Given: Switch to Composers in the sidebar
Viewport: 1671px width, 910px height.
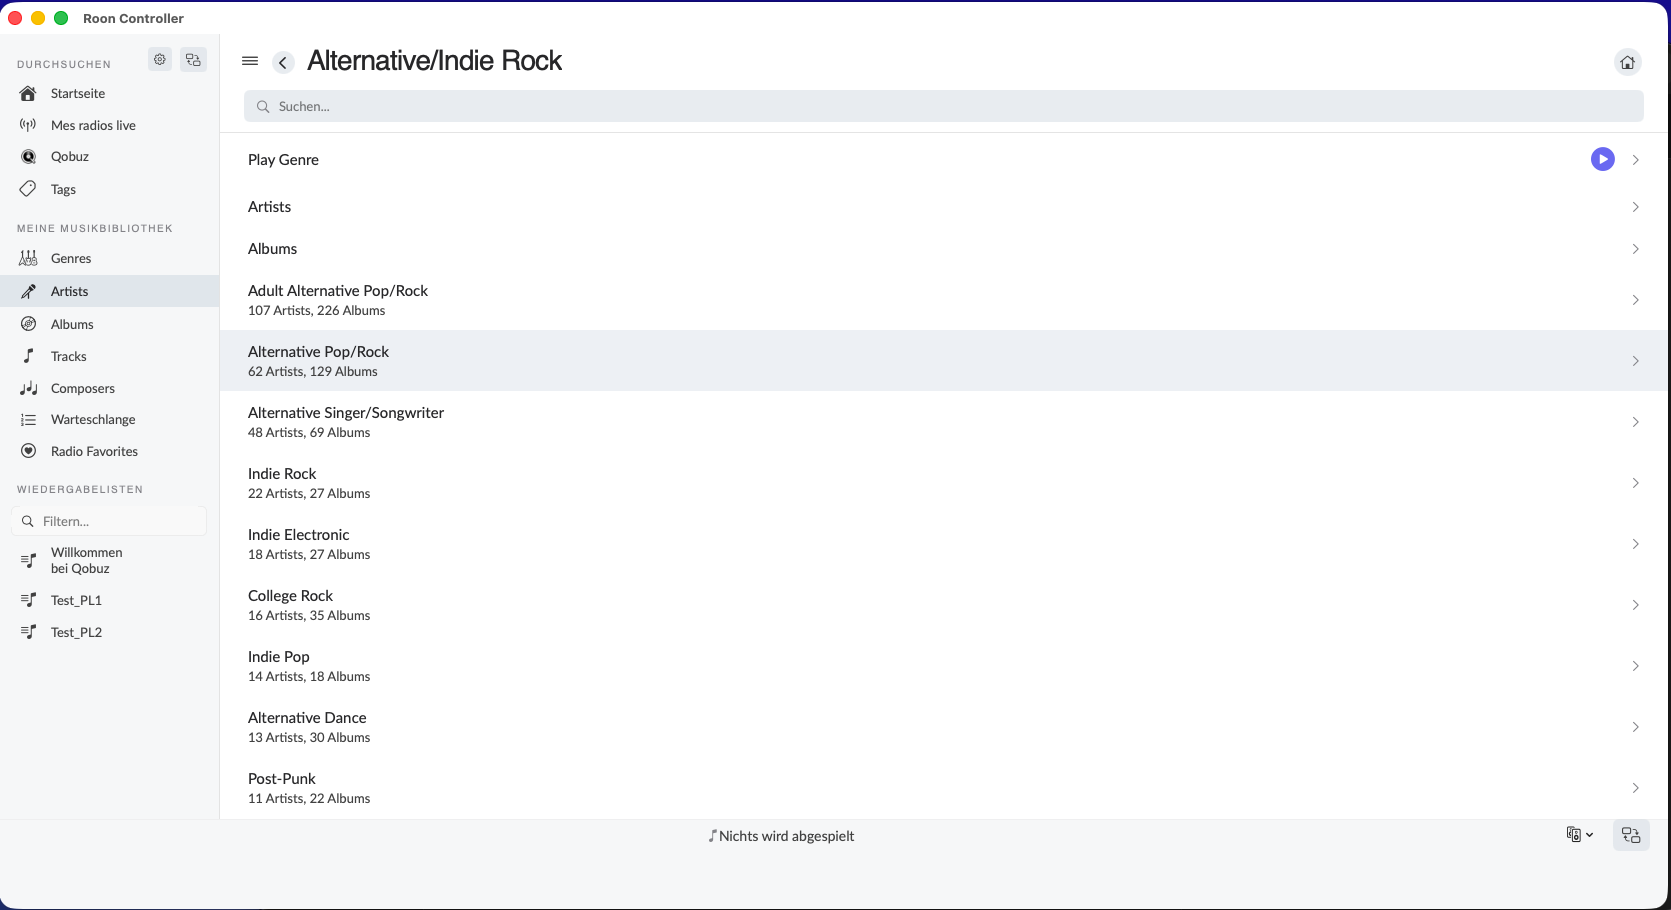Looking at the screenshot, I should [x=82, y=388].
